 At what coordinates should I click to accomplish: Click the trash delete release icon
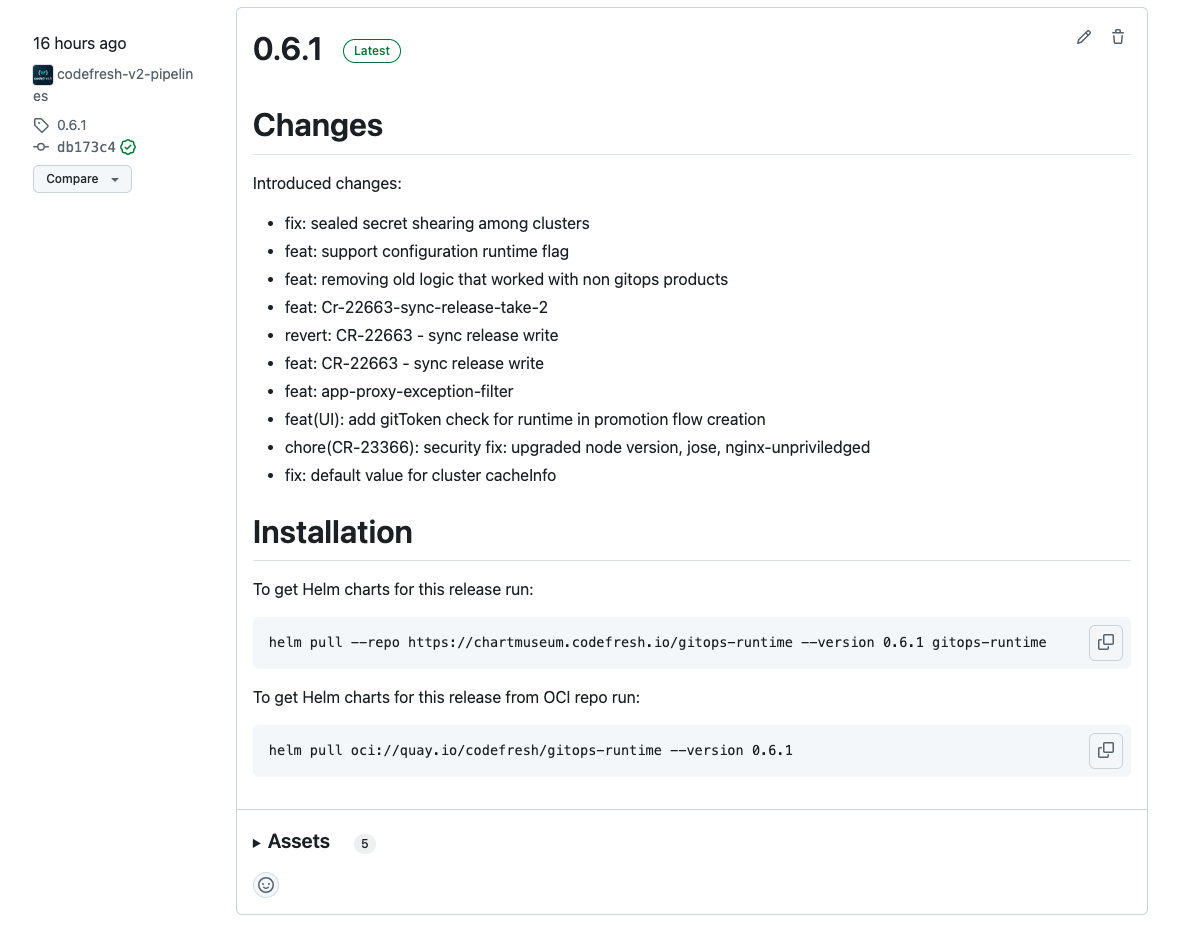(x=1118, y=37)
